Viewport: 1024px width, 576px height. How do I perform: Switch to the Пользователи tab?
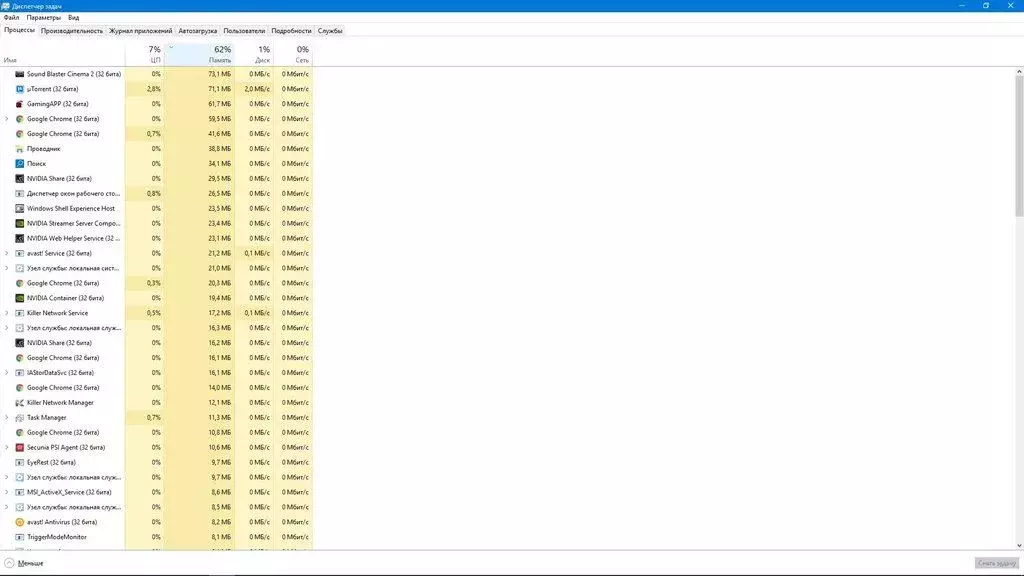tap(244, 31)
